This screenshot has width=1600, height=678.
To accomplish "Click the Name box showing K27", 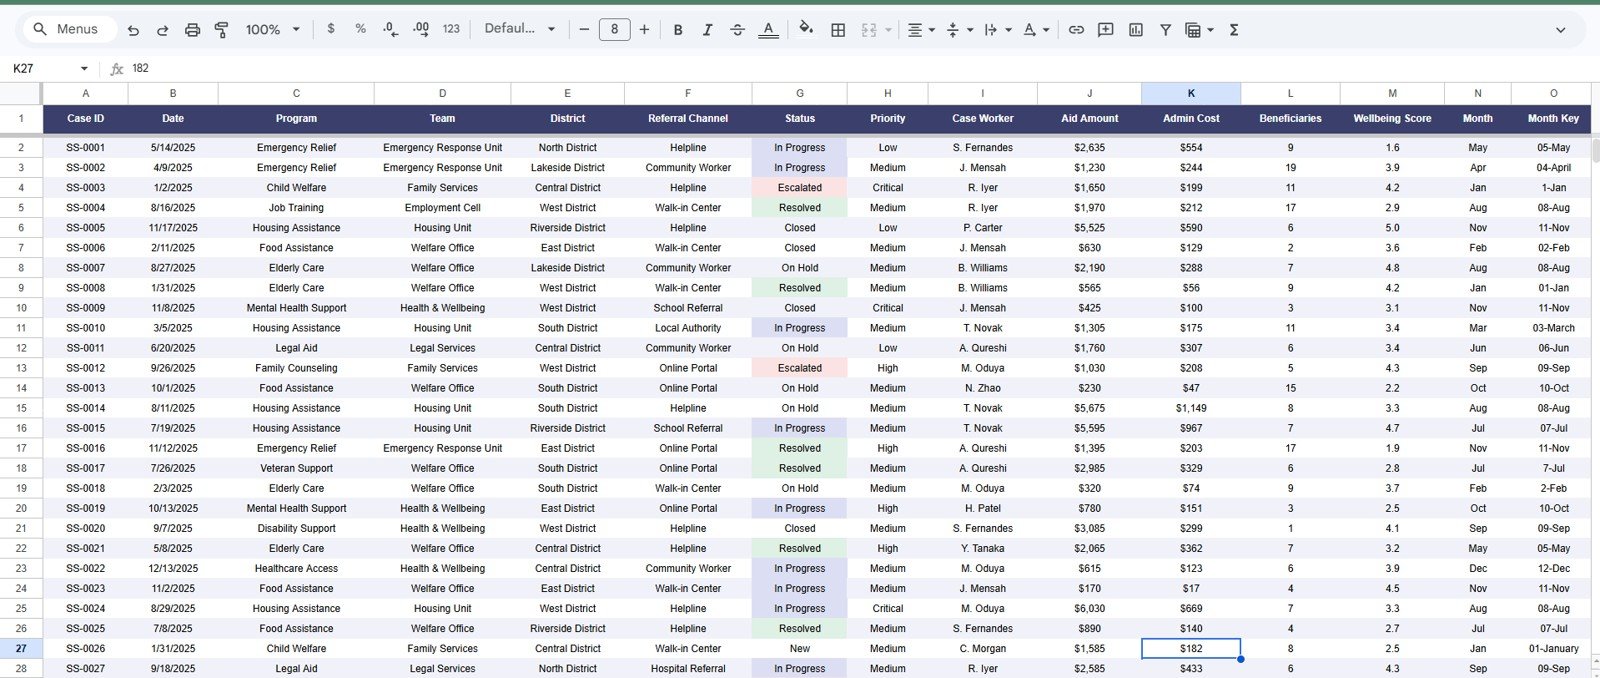I will pos(40,68).
